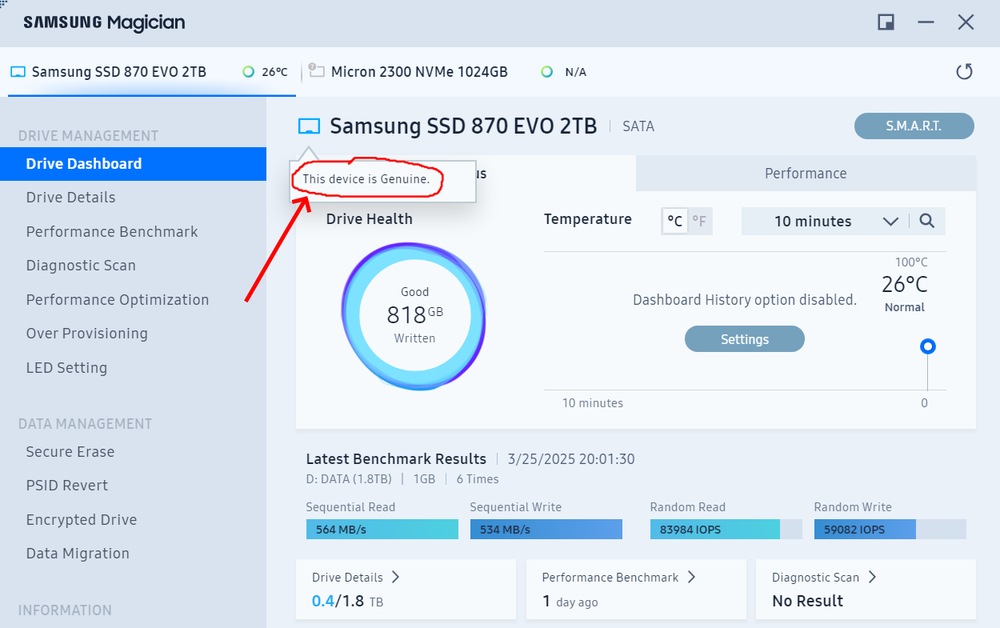The width and height of the screenshot is (1000, 628).
Task: Click the temperature graph current point marker
Action: 927,346
